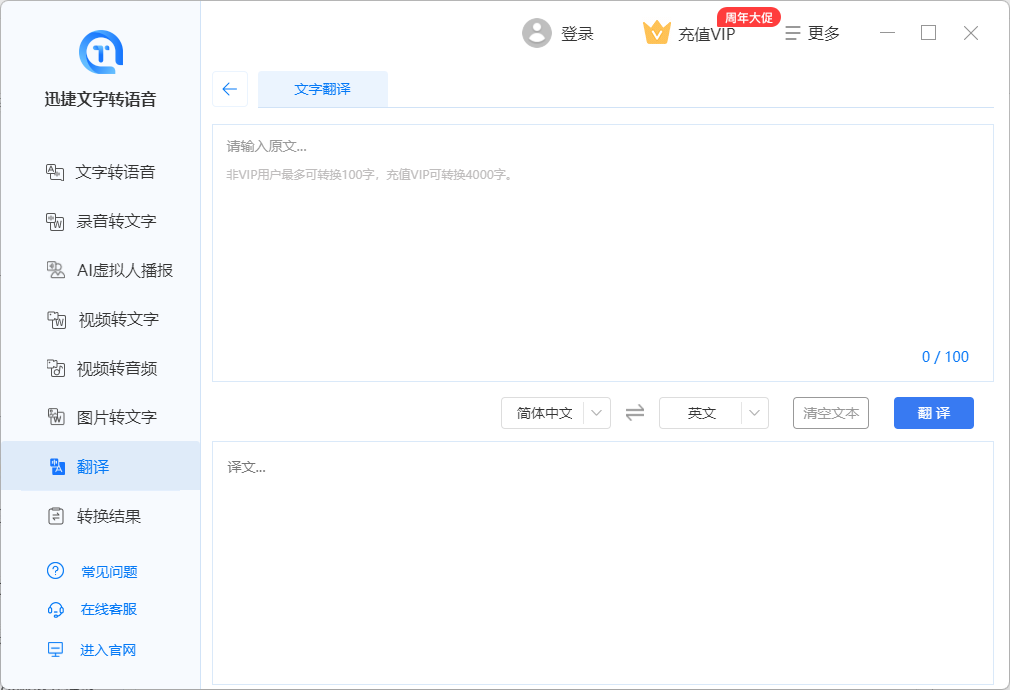
Task: Open the 常见问题 help link
Action: click(109, 572)
